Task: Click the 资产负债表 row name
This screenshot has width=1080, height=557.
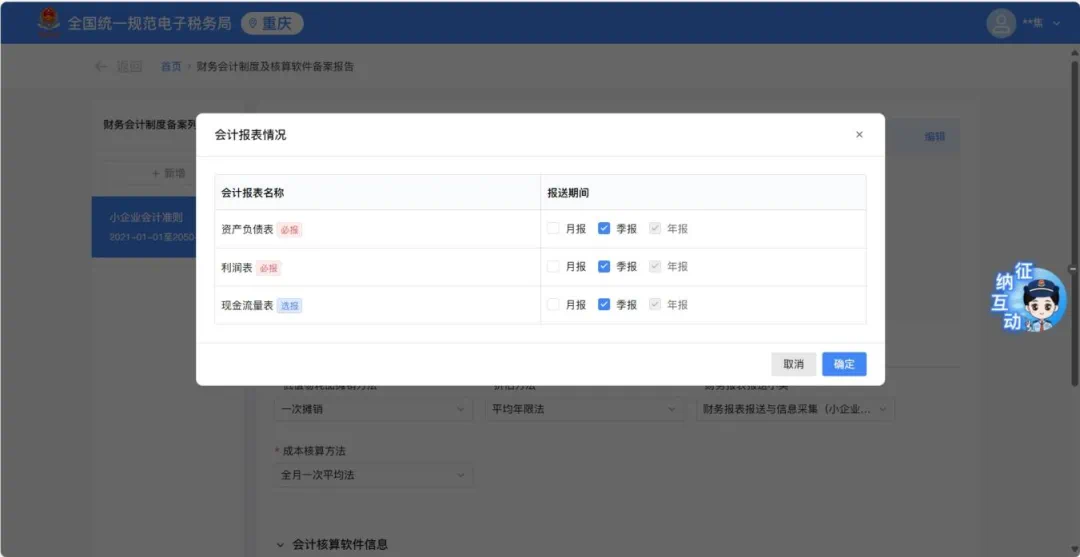Action: coord(247,229)
